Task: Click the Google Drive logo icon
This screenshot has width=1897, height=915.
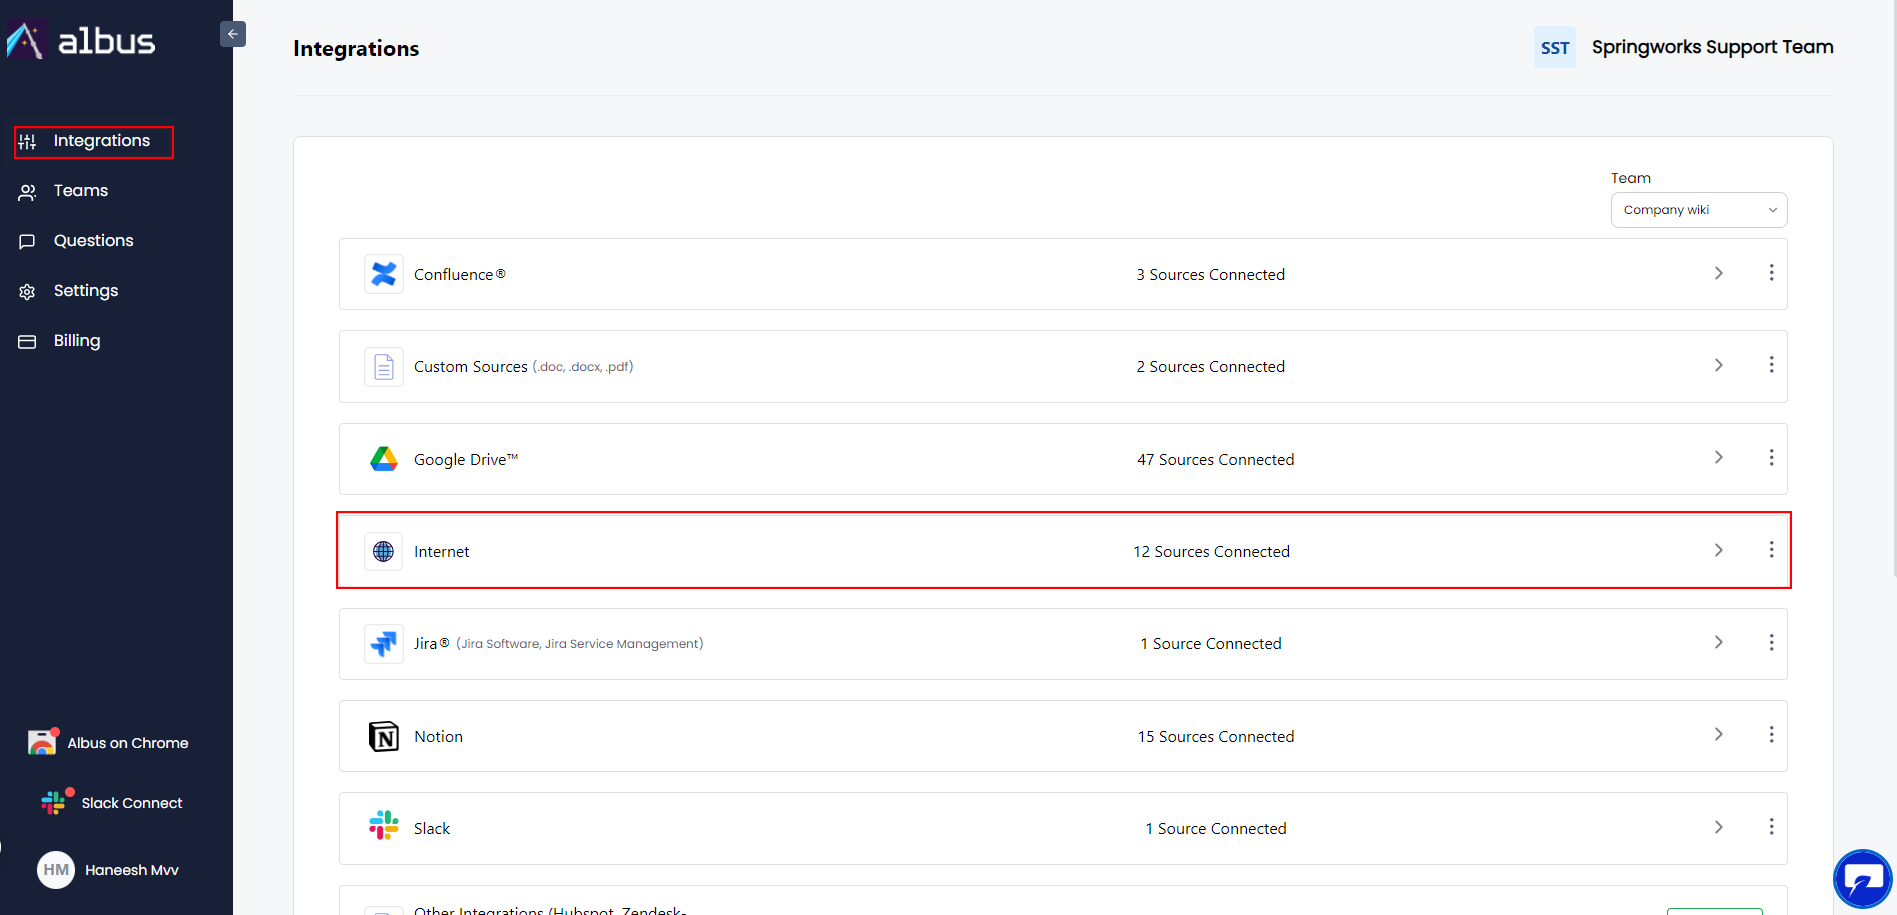Action: click(384, 459)
